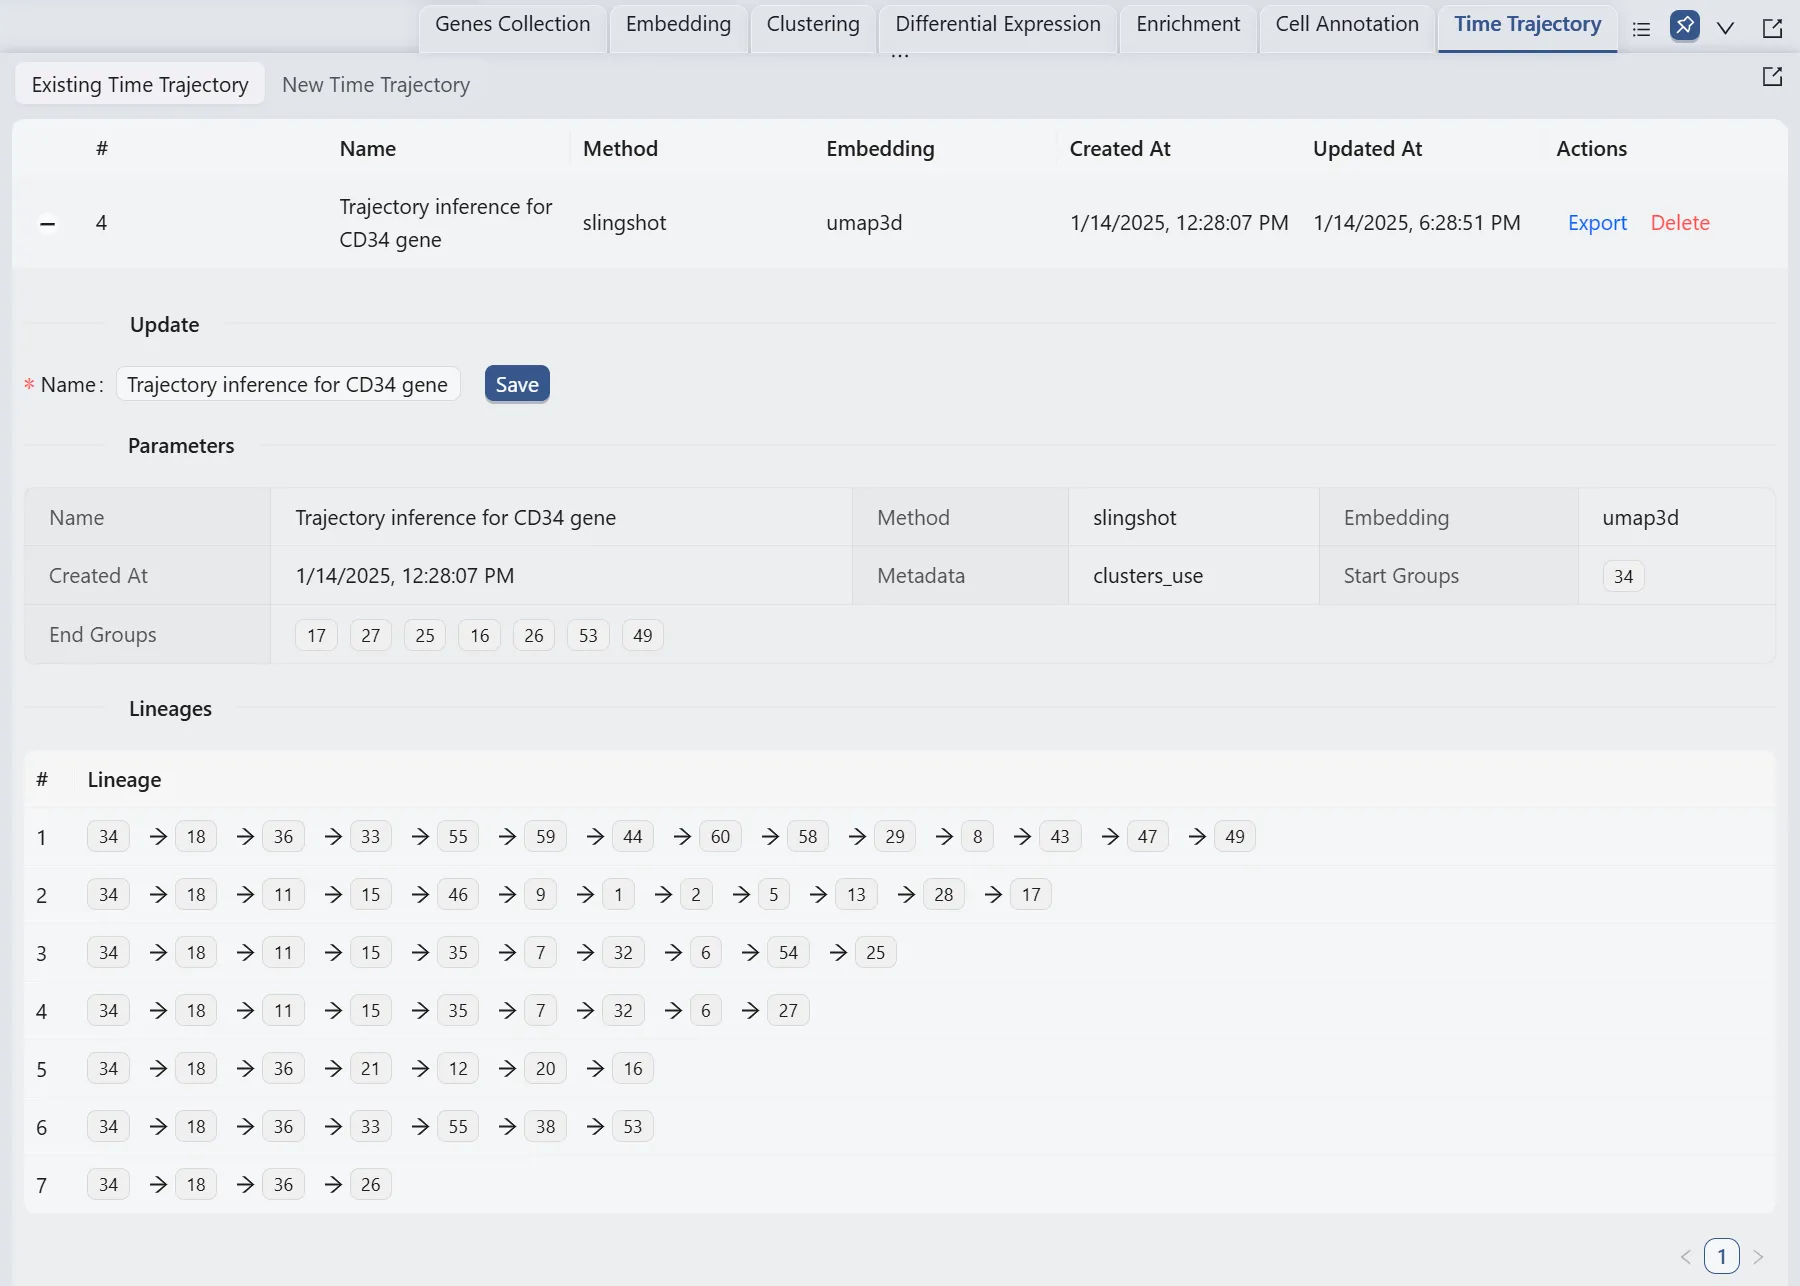This screenshot has width=1800, height=1286.
Task: Click the trajectory Name input field
Action: coord(287,385)
